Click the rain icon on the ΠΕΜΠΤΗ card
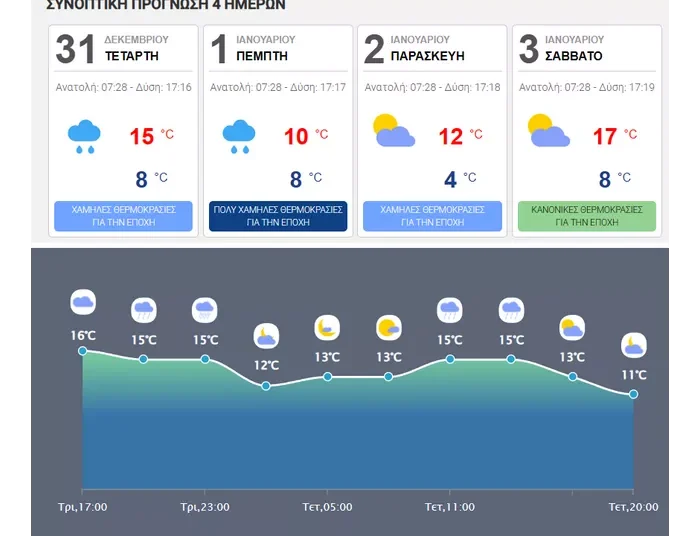700x536 pixels. point(239,135)
